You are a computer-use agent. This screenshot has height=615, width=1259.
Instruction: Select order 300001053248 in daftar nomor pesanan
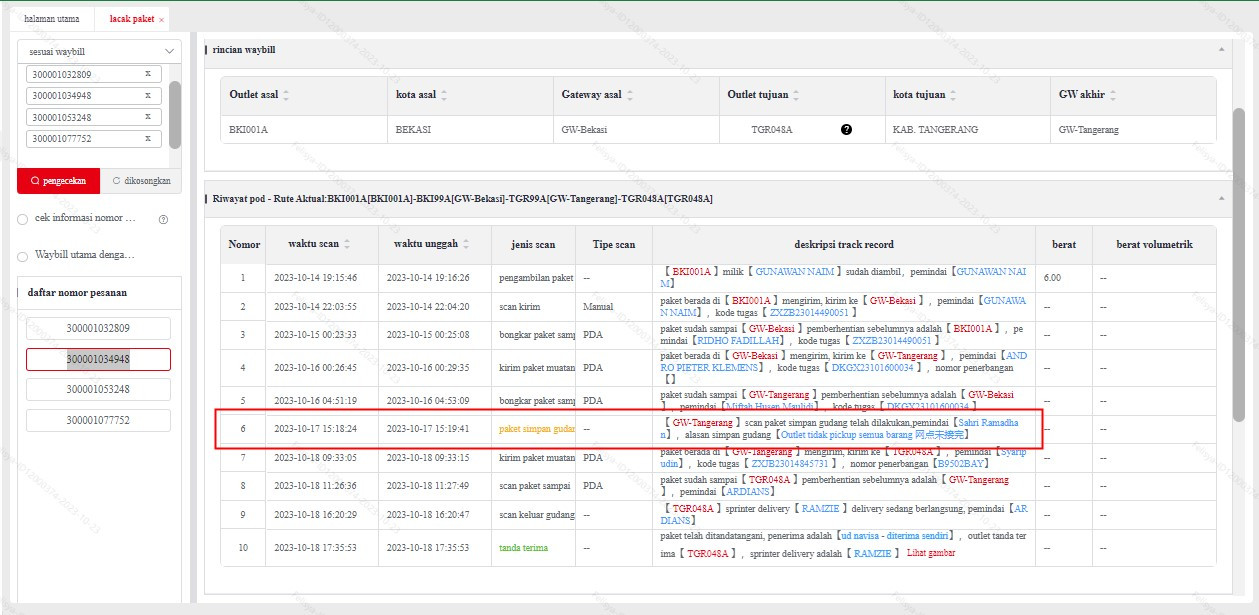(98, 390)
